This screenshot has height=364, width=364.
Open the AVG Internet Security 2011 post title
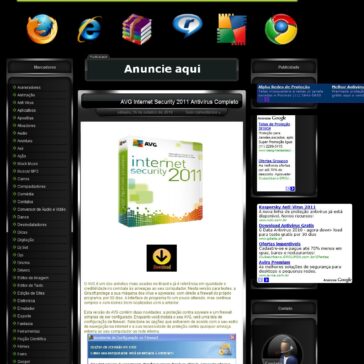coord(179,102)
